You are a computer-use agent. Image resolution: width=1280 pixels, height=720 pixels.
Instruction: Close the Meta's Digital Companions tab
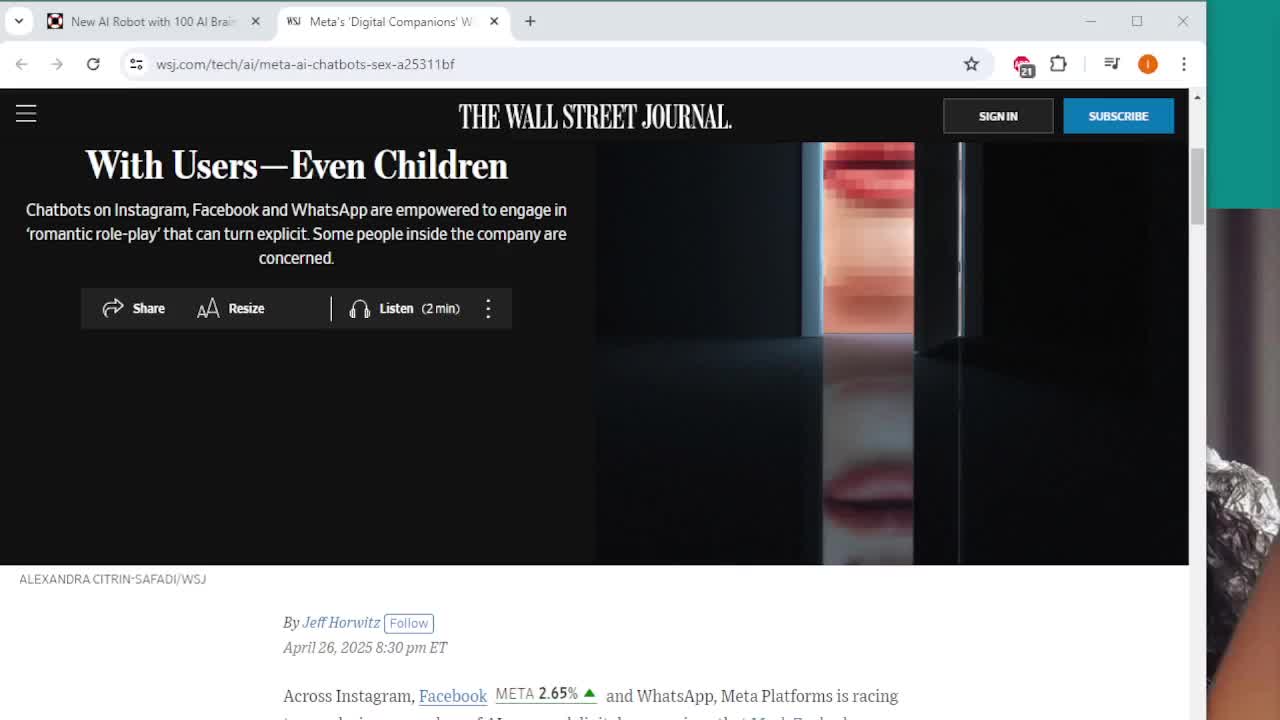tap(494, 21)
